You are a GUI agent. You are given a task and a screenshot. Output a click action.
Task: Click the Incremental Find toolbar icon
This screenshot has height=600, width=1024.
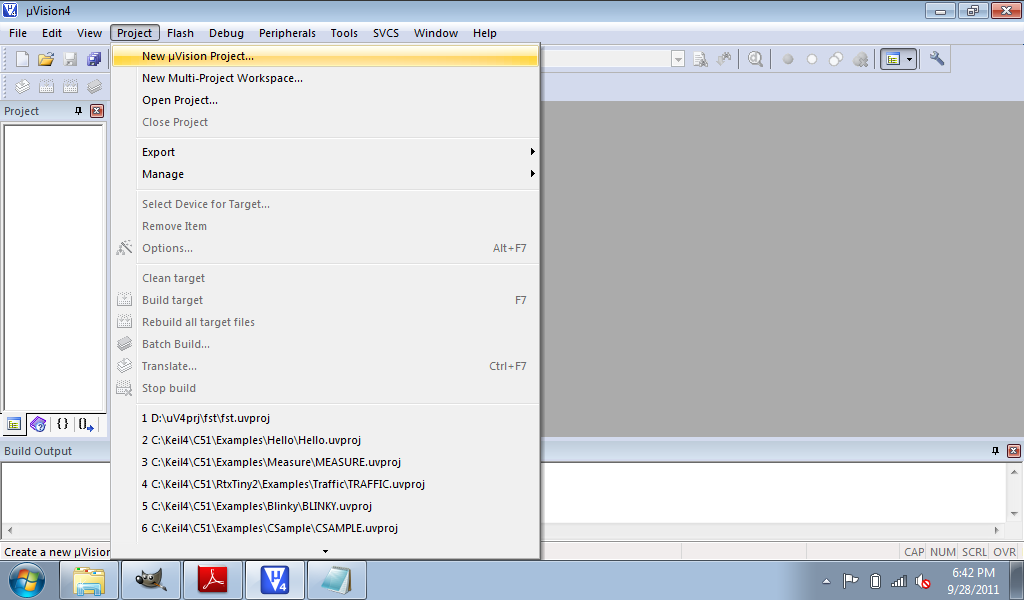click(x=724, y=59)
